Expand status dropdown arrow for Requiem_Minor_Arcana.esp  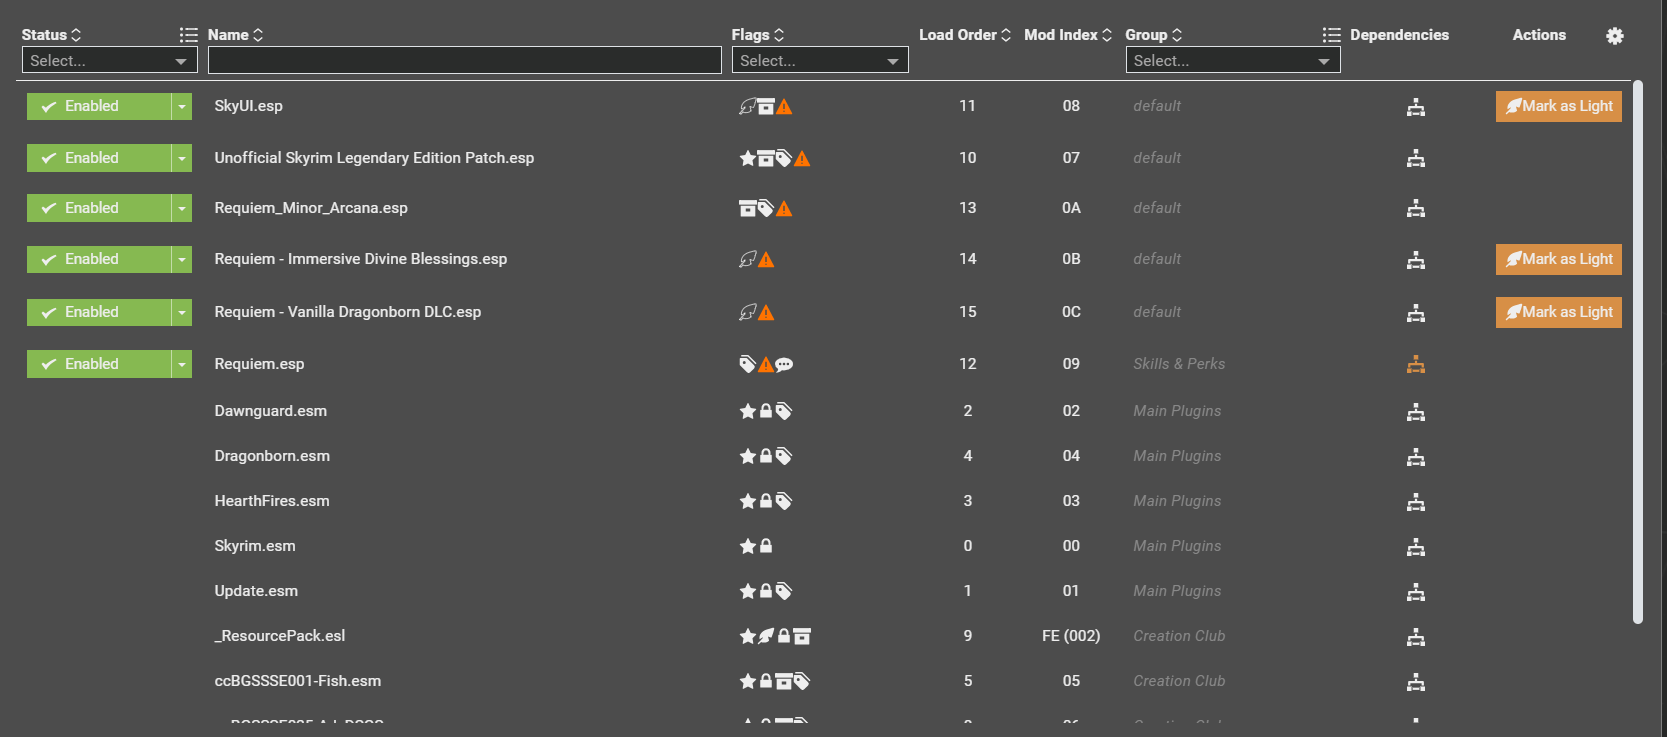(x=182, y=208)
